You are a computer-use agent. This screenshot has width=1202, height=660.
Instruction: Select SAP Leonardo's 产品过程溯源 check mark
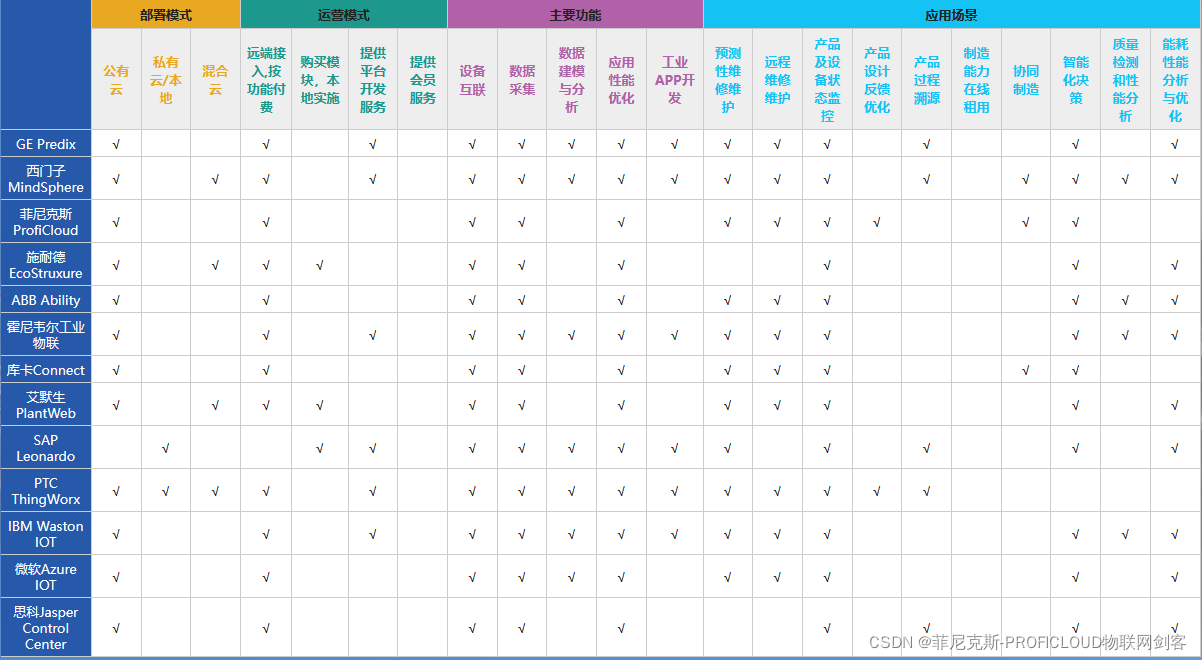pyautogui.click(x=927, y=449)
